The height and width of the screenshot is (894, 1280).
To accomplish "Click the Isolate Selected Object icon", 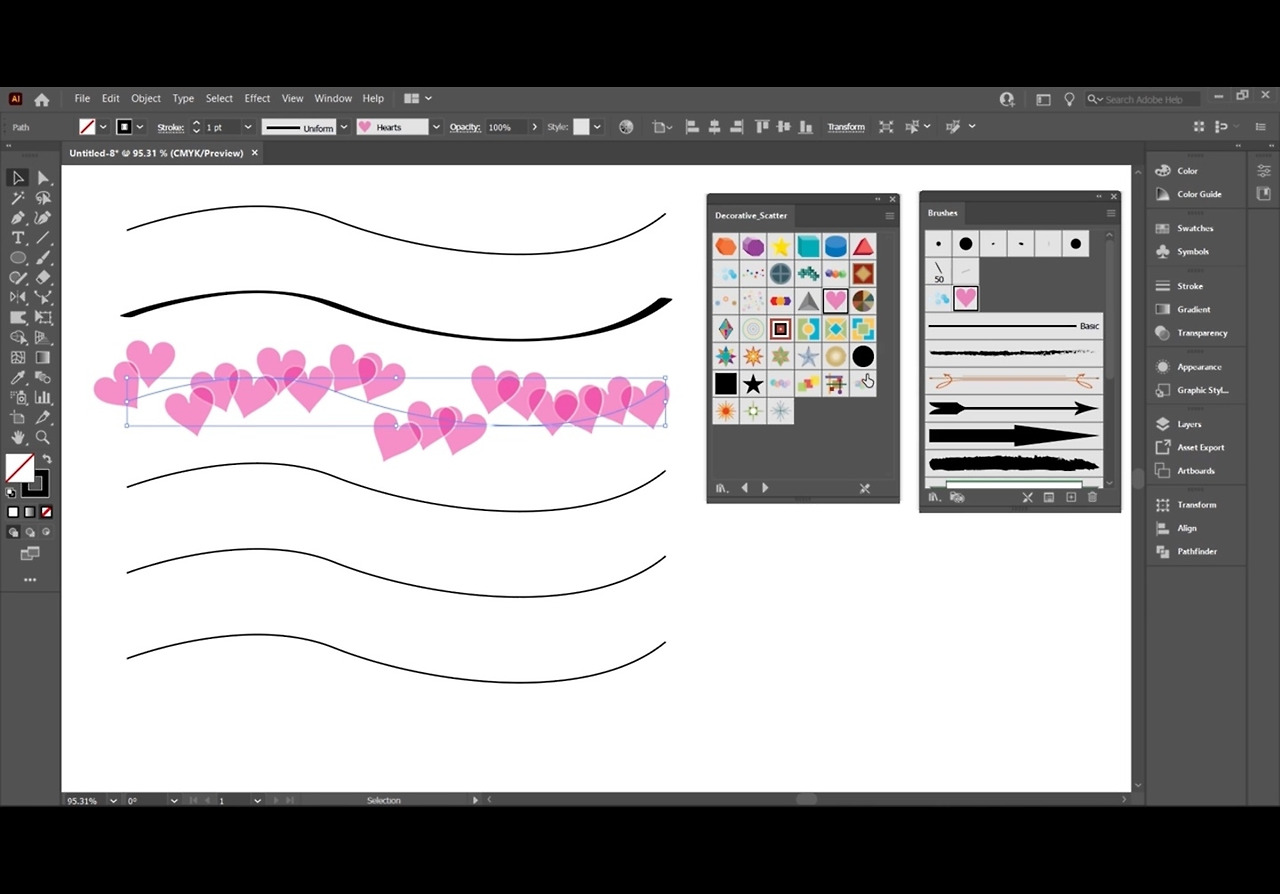I will 886,127.
